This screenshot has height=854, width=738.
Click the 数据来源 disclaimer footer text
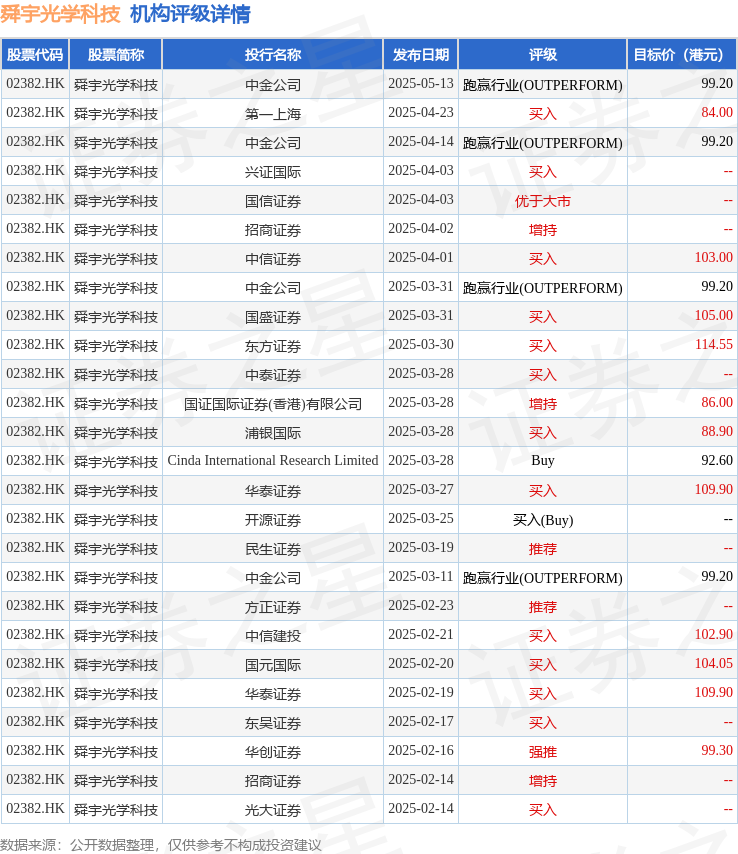point(161,845)
